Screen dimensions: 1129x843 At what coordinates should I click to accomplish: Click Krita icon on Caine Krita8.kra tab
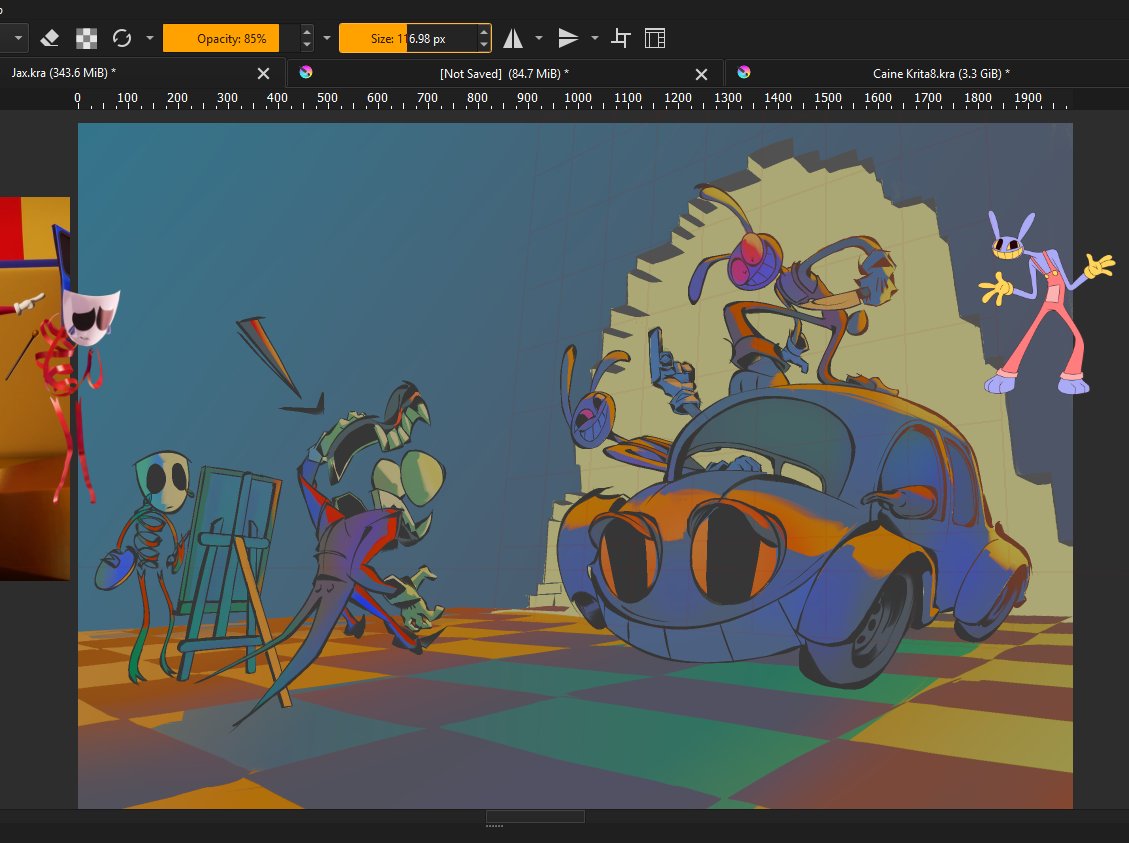744,72
